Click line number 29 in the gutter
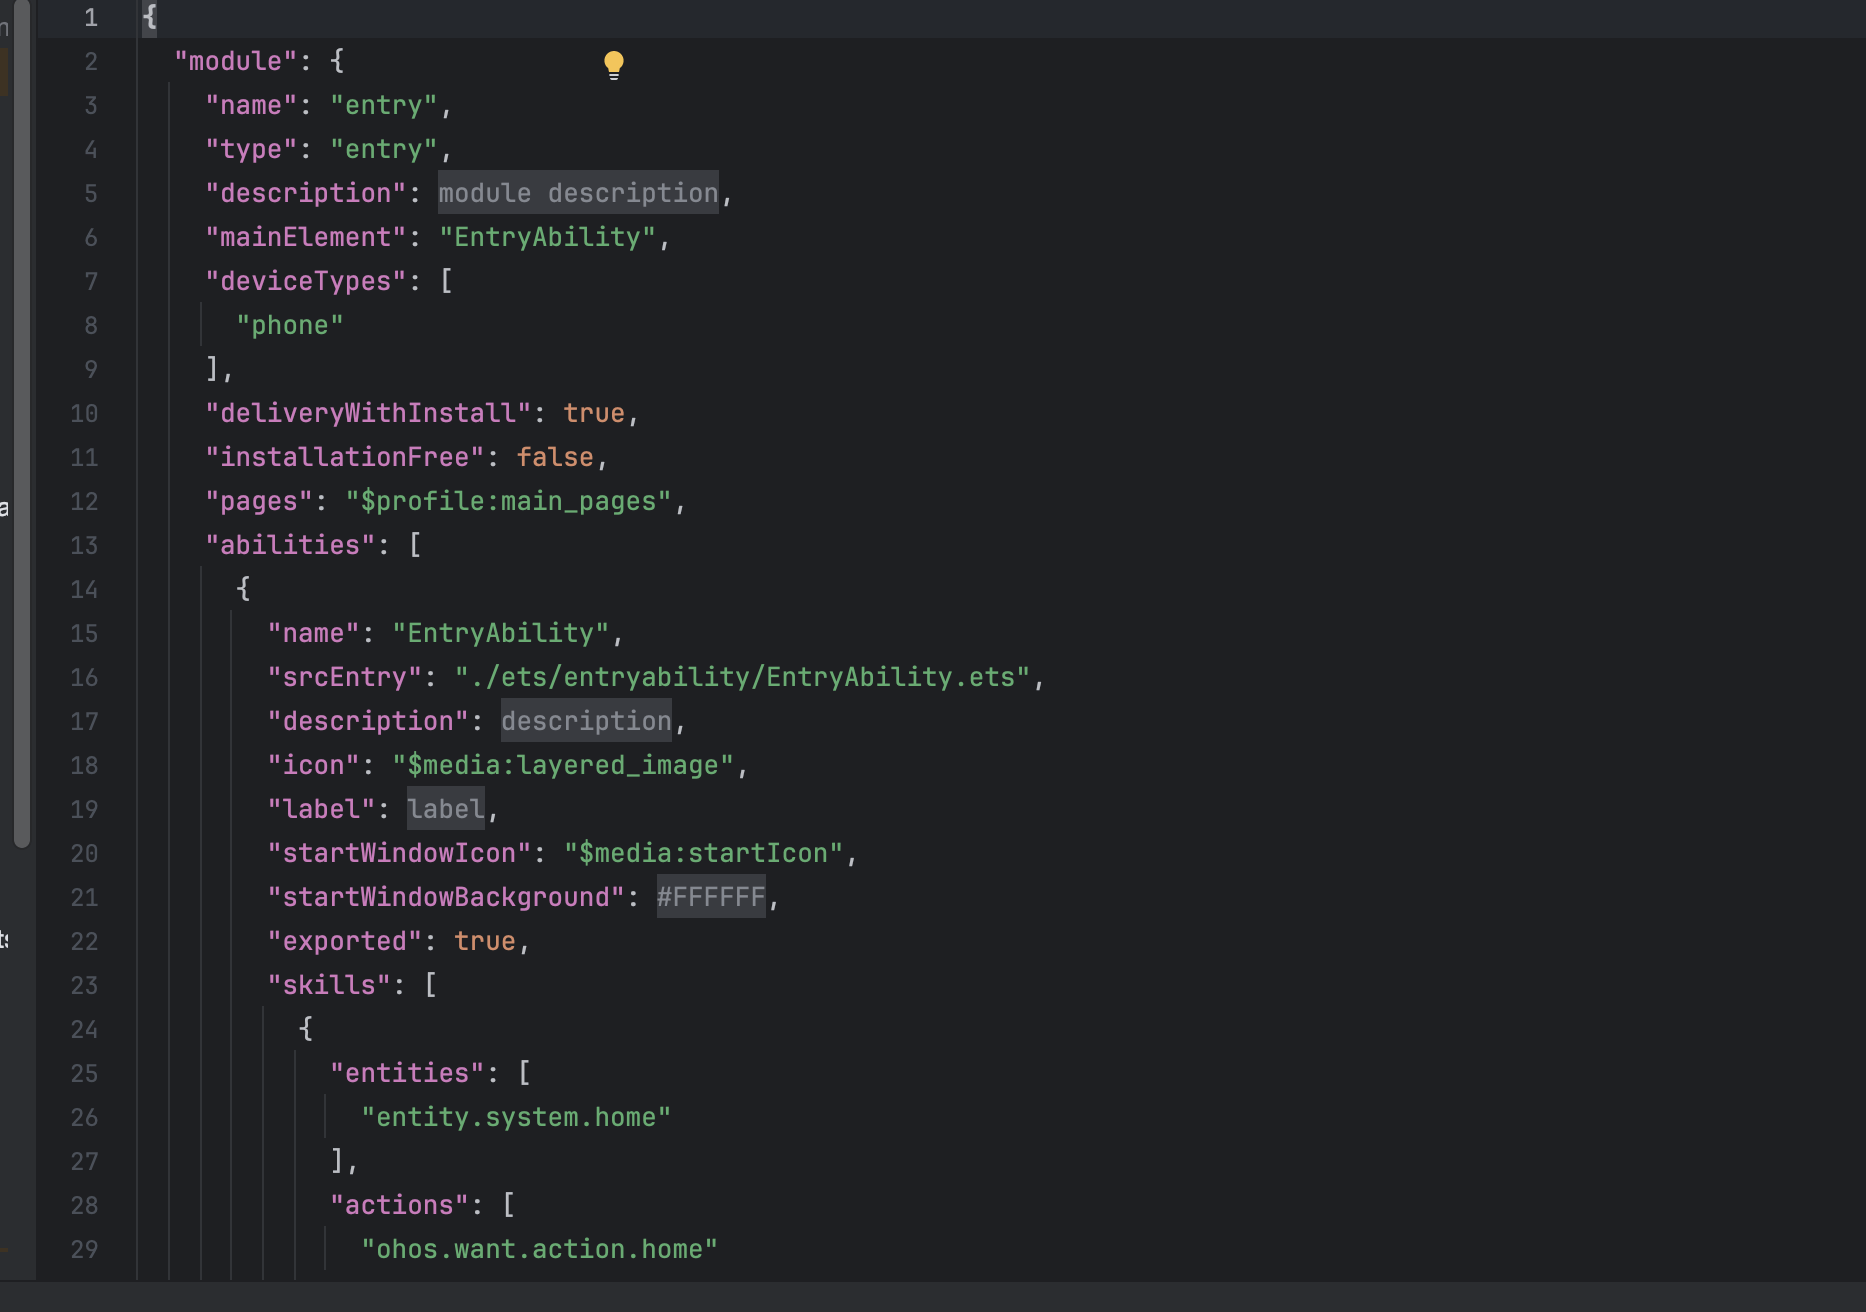Viewport: 1866px width, 1312px height. [x=84, y=1249]
